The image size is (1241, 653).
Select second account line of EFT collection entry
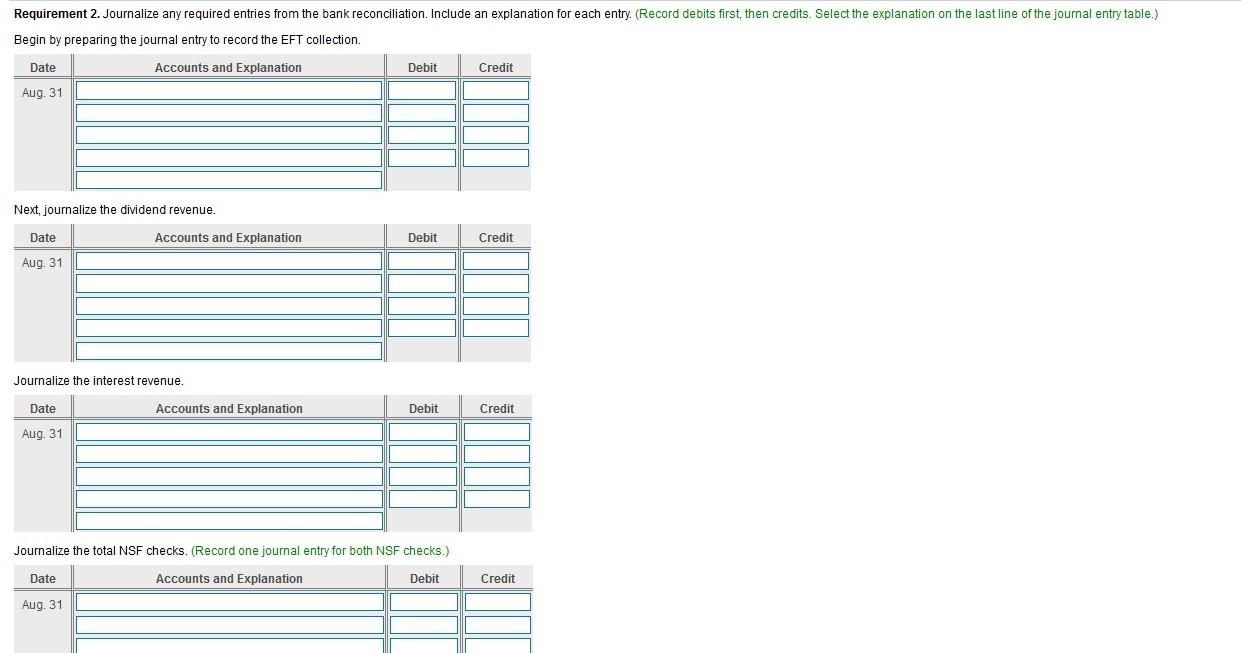click(229, 113)
